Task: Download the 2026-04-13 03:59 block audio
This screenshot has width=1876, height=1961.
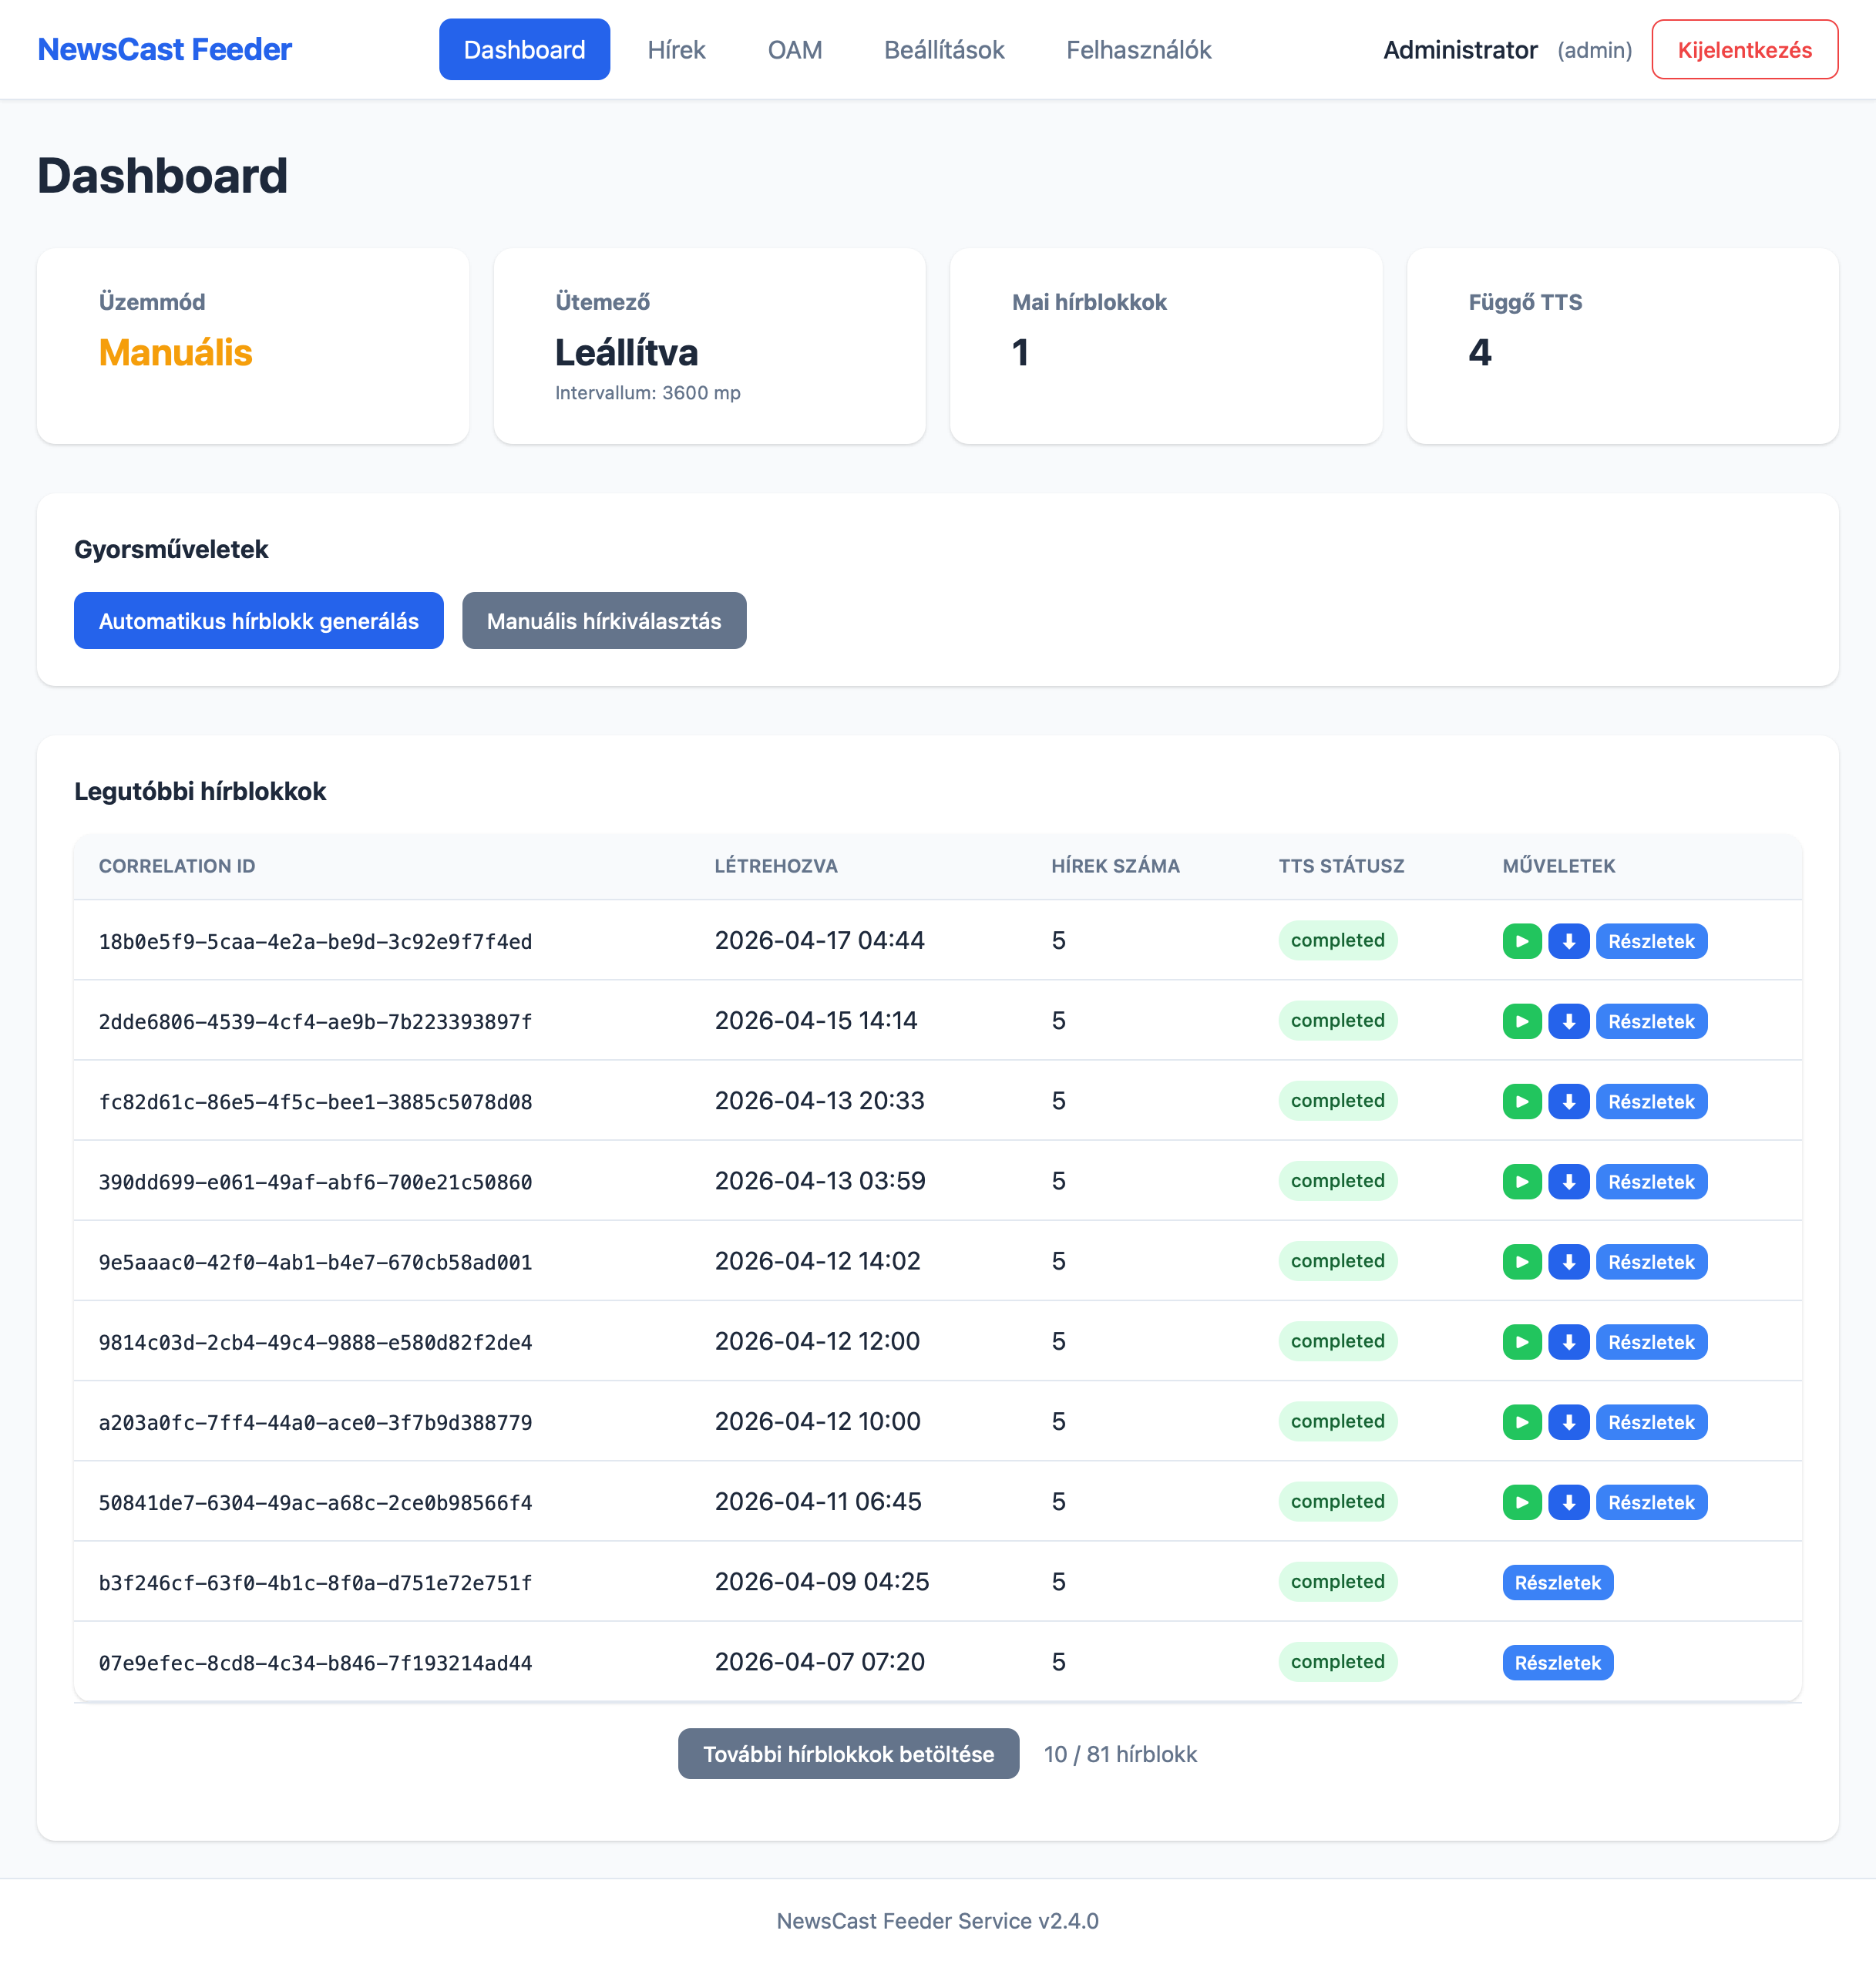Action: [1568, 1181]
